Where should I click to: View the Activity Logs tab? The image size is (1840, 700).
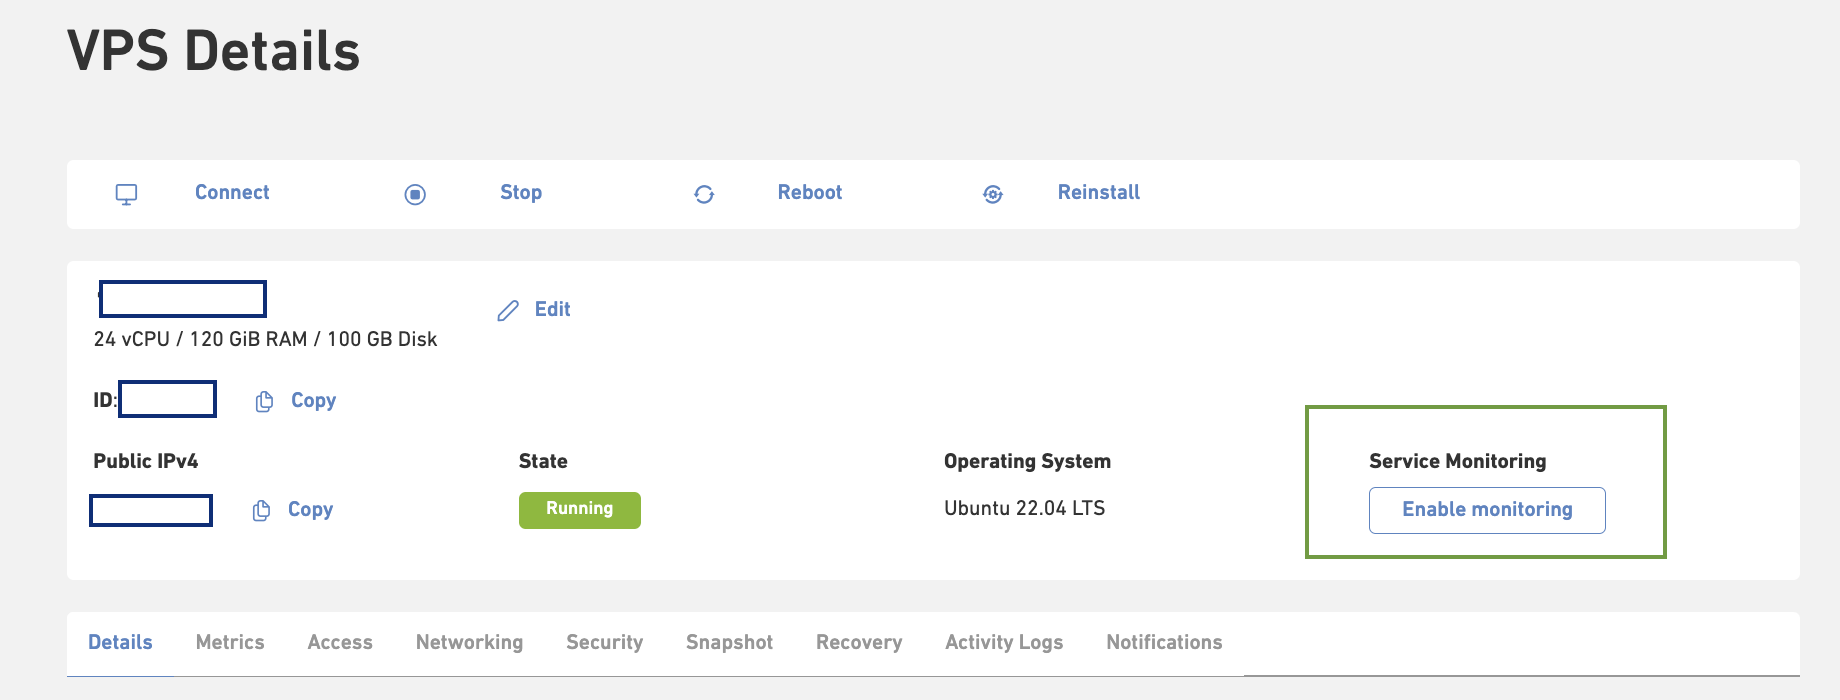click(1003, 642)
